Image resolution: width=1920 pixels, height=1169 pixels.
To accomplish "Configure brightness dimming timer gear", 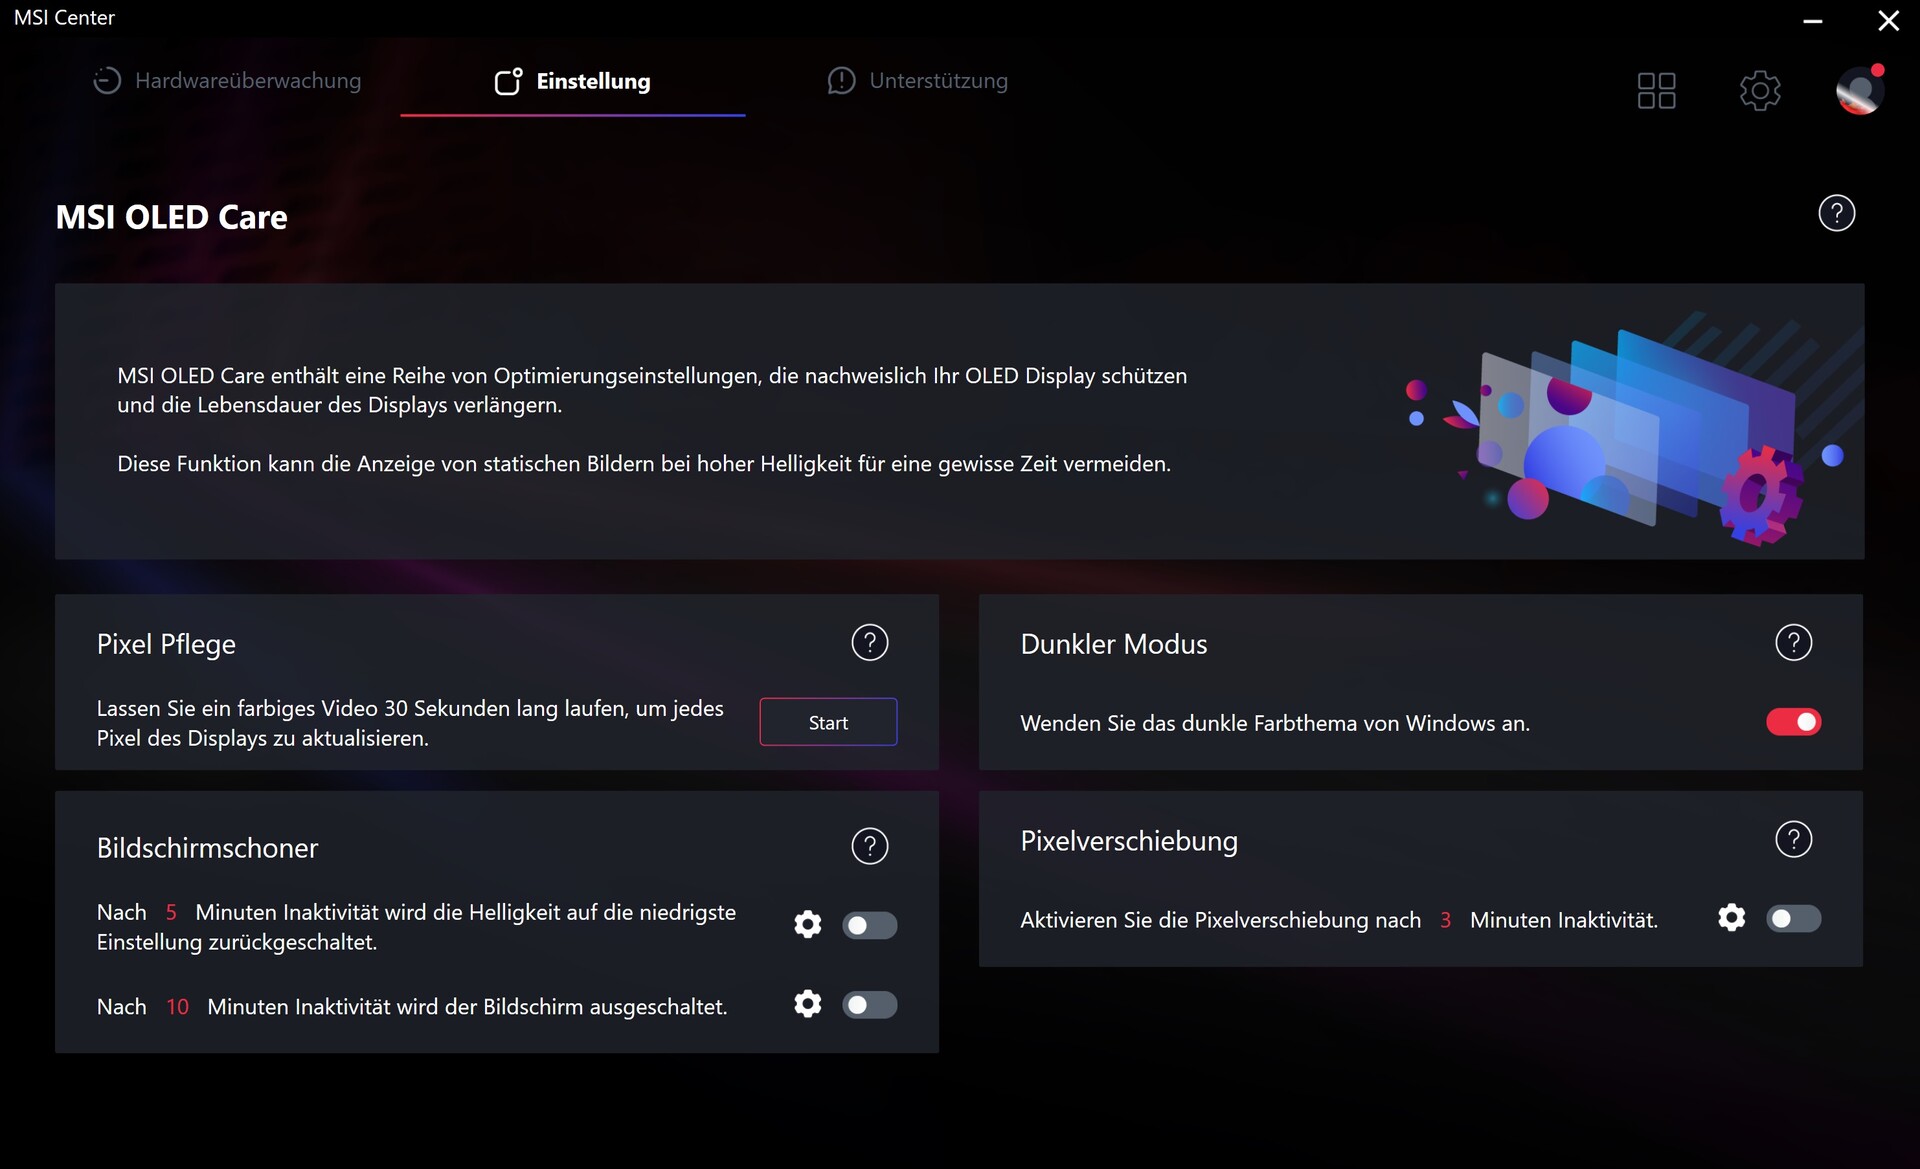I will (807, 925).
